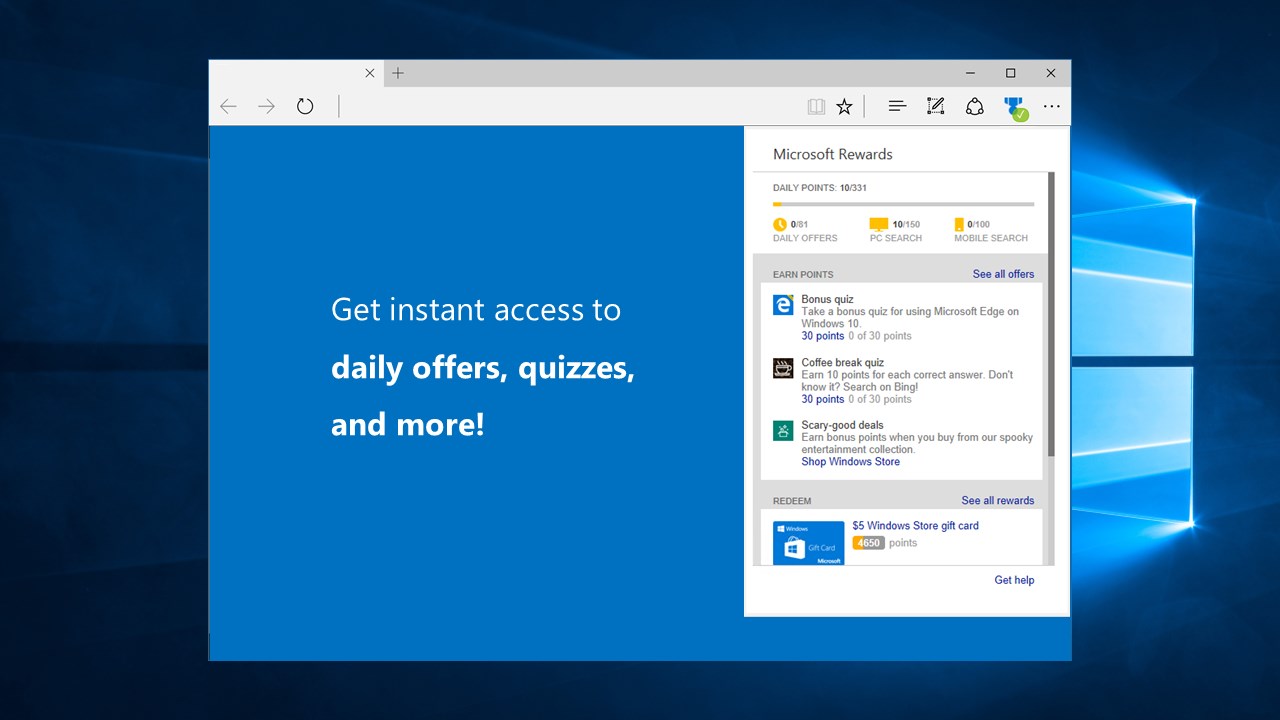Click Get help at the bottom

(x=1014, y=580)
